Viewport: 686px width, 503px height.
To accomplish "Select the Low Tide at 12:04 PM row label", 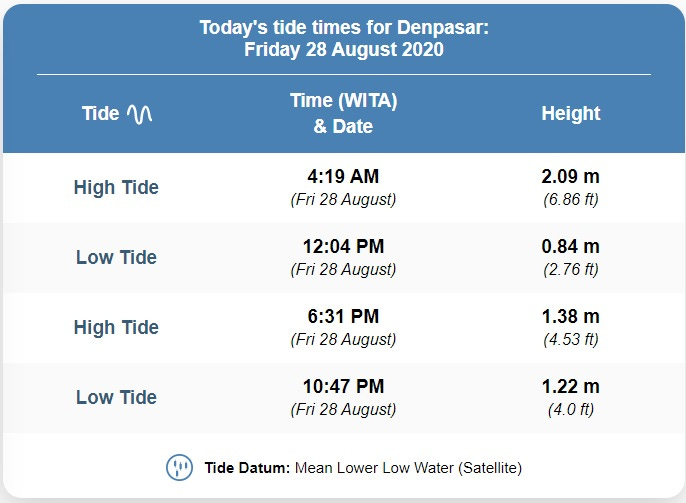I will click(x=116, y=257).
